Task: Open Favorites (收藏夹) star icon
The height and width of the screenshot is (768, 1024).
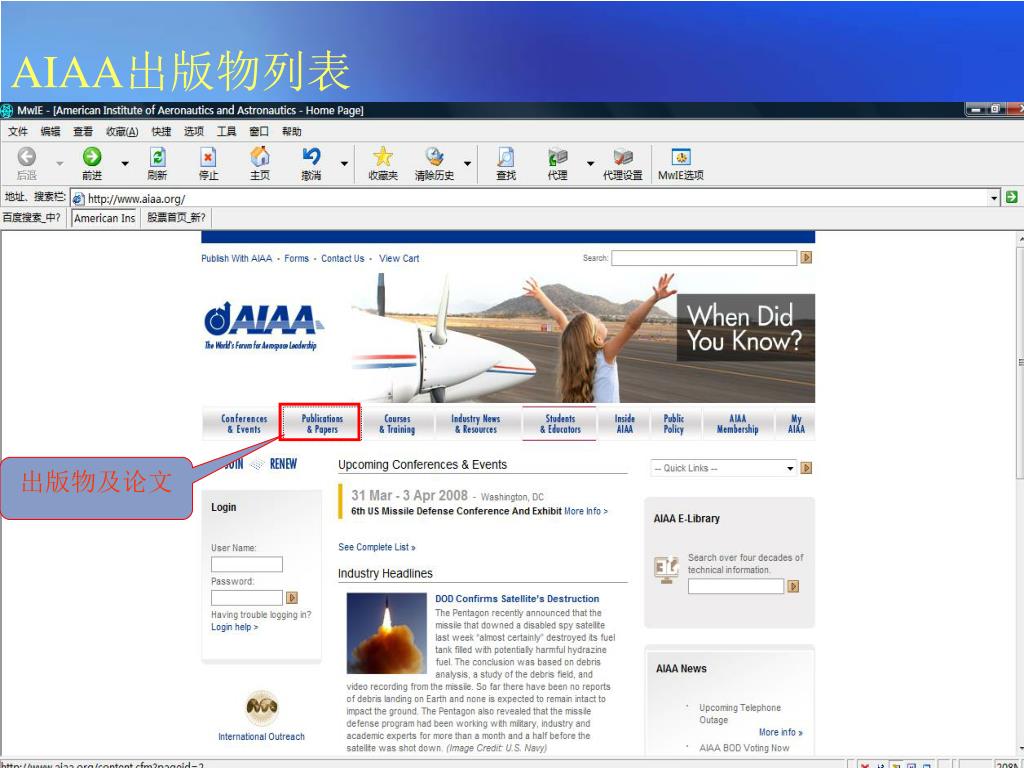Action: pyautogui.click(x=383, y=157)
